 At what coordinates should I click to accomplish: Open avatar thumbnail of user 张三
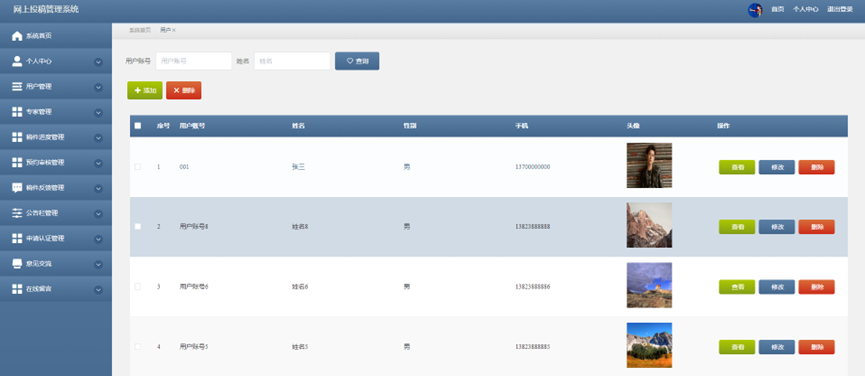649,165
